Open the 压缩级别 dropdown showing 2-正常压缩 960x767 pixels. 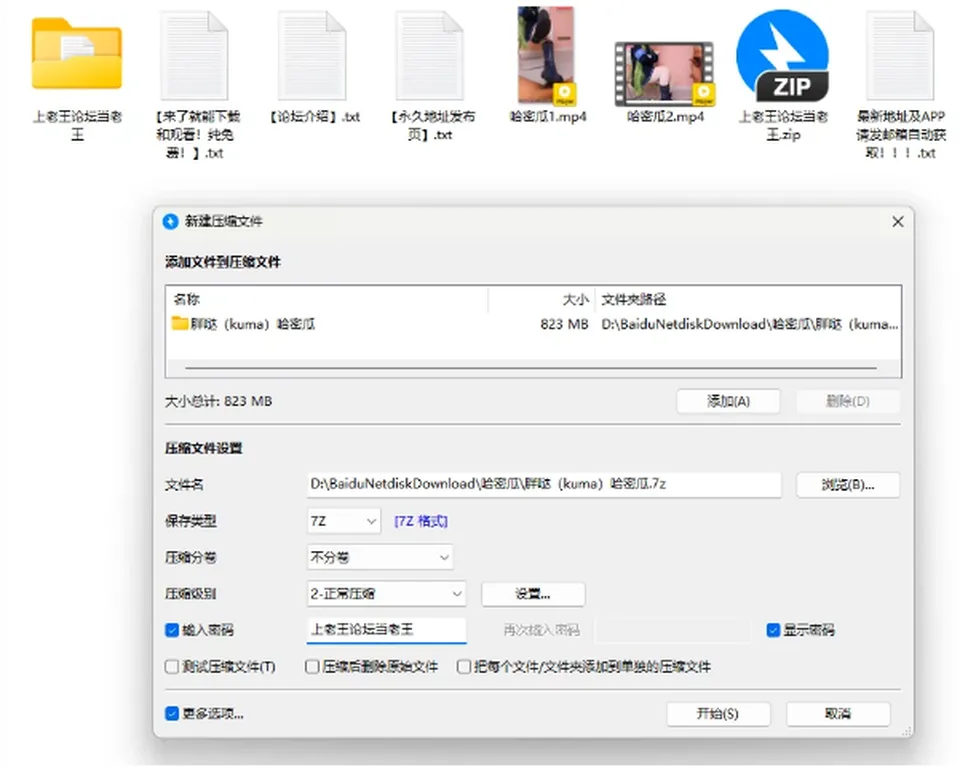(x=386, y=594)
